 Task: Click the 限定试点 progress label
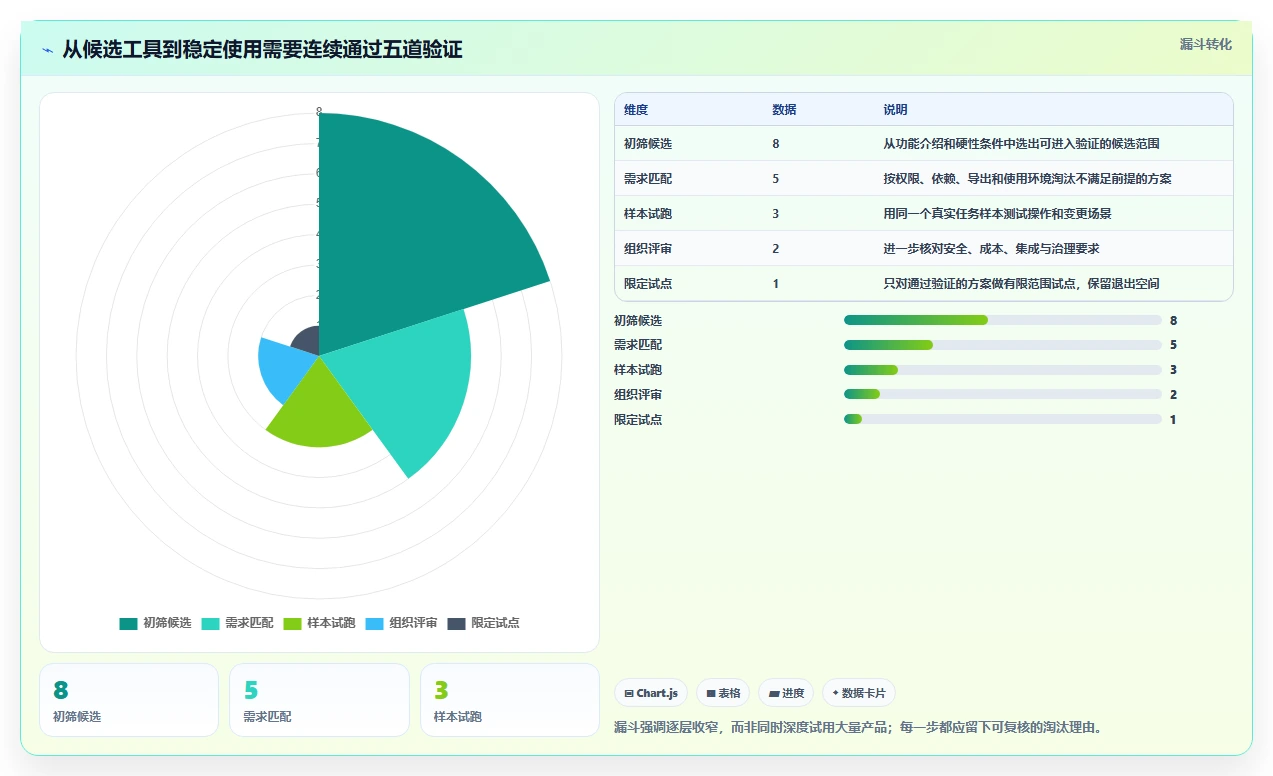pyautogui.click(x=638, y=420)
